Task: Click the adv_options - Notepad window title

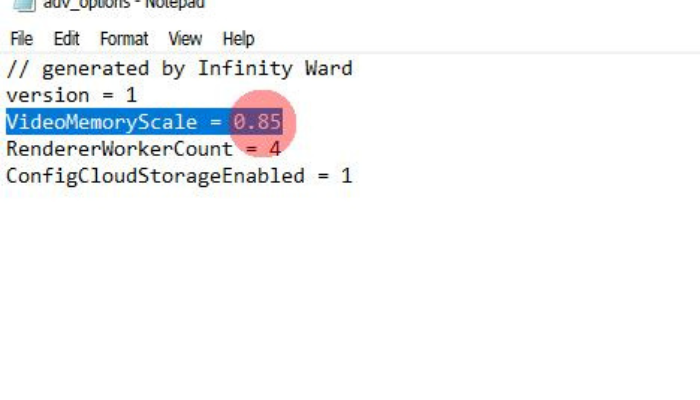Action: (x=124, y=5)
